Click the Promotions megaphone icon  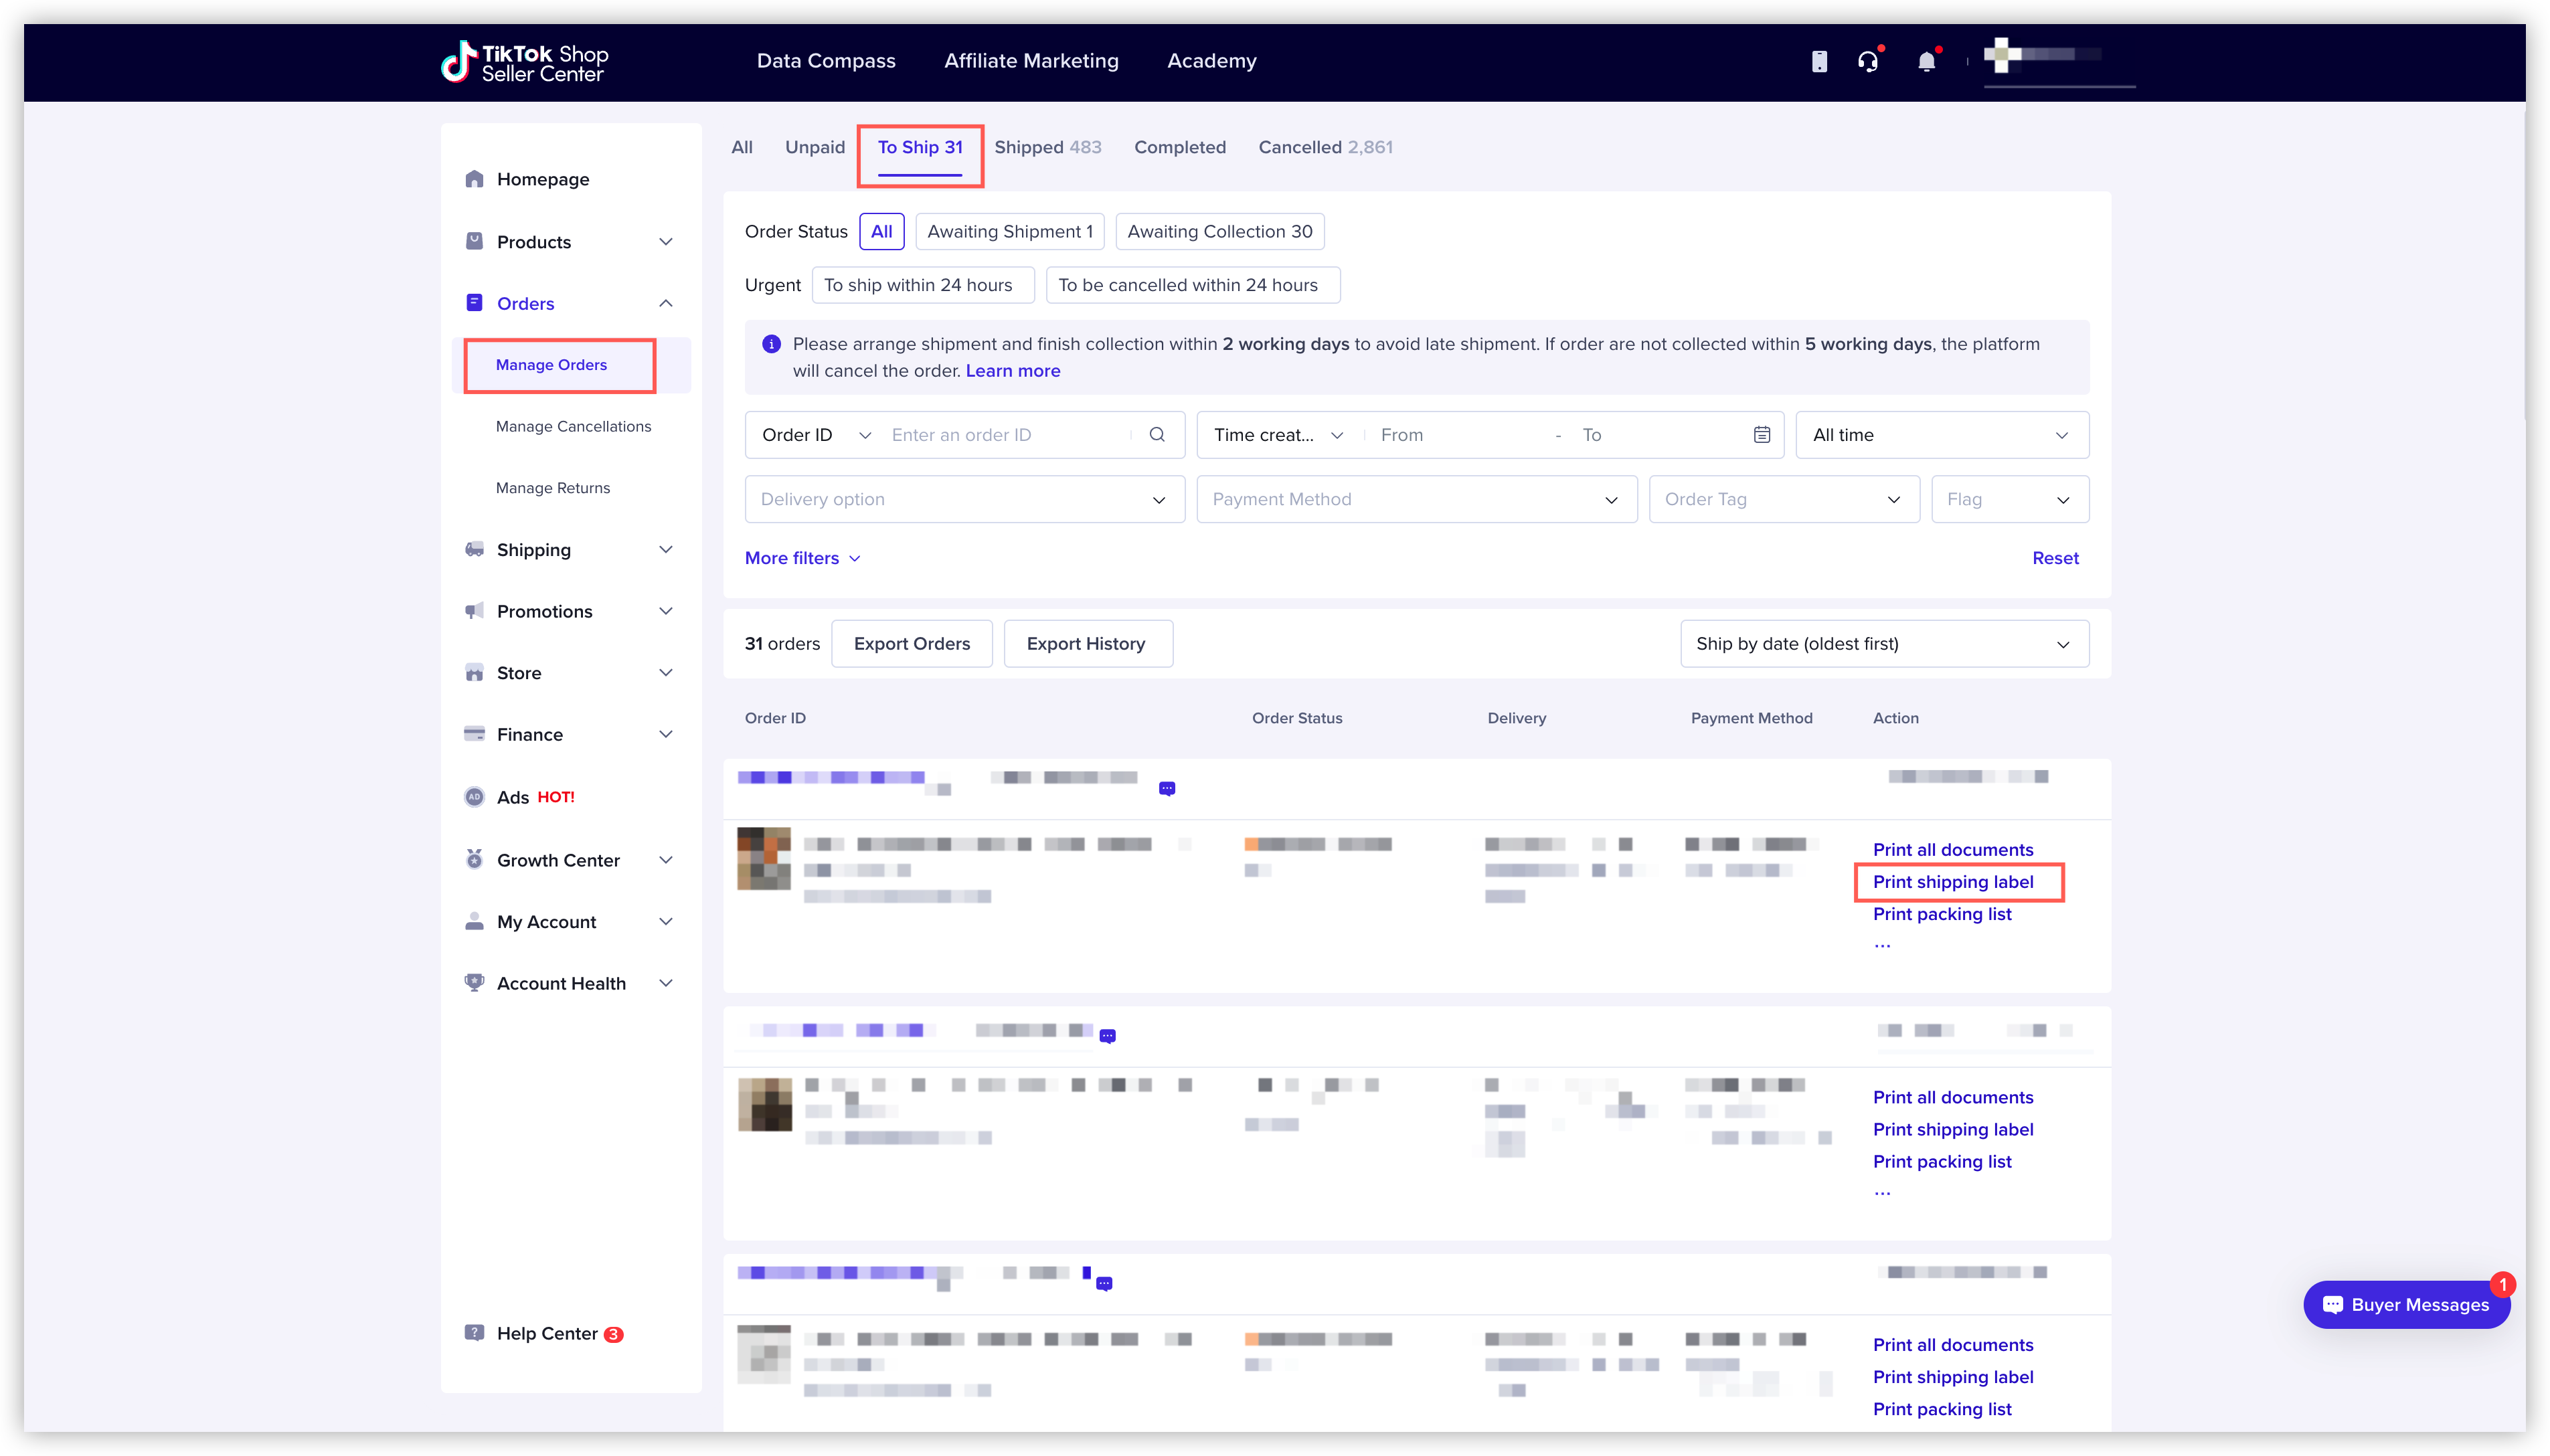click(474, 611)
